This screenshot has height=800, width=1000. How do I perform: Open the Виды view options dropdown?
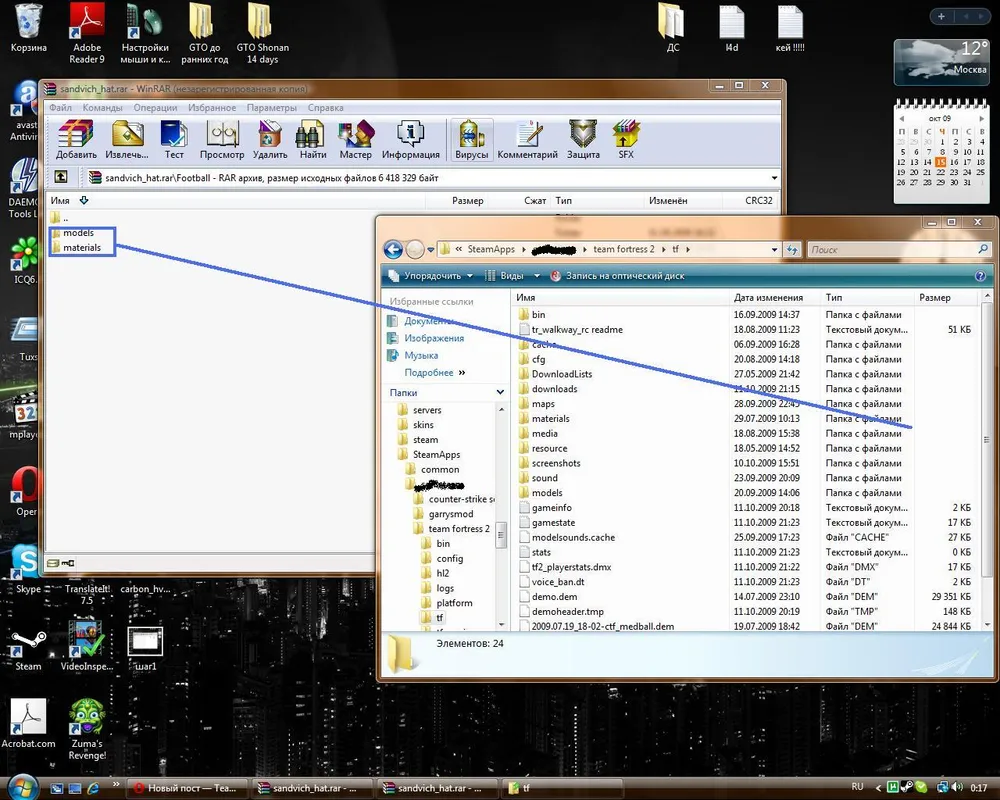pos(511,276)
